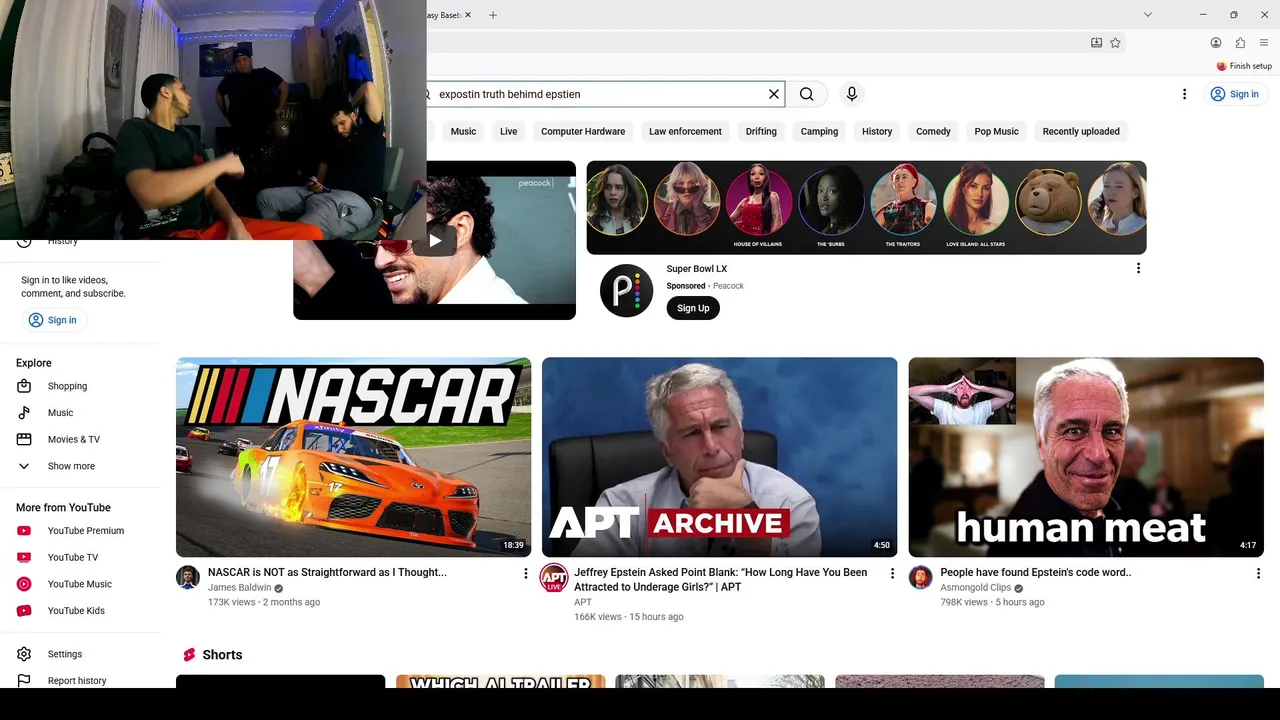Open options menu for Asmongold video
This screenshot has width=1280, height=720.
(x=1258, y=573)
